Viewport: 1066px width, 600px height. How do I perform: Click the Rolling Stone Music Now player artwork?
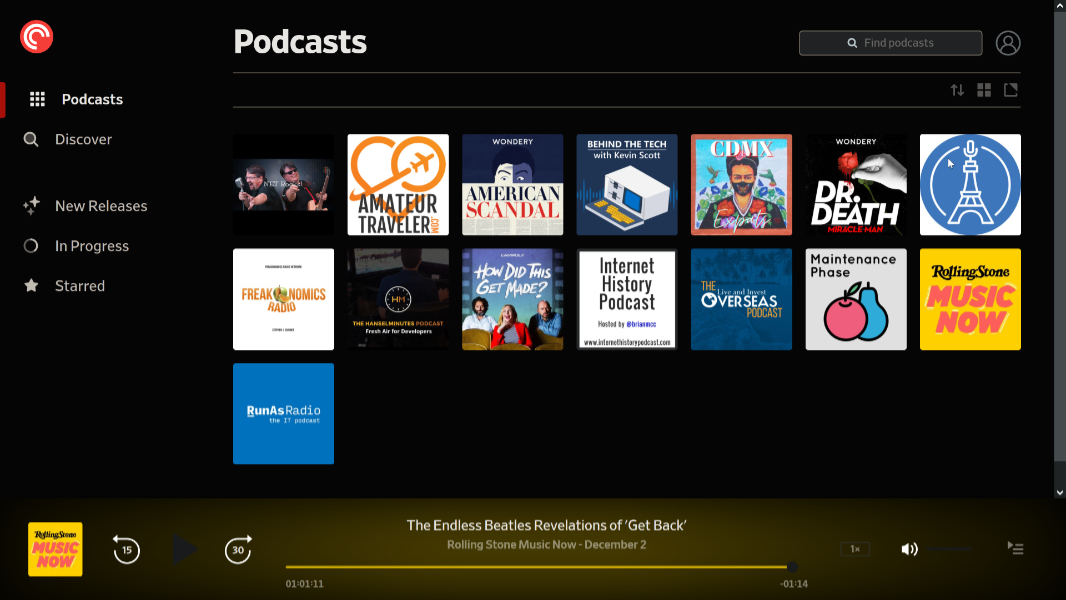coord(55,549)
